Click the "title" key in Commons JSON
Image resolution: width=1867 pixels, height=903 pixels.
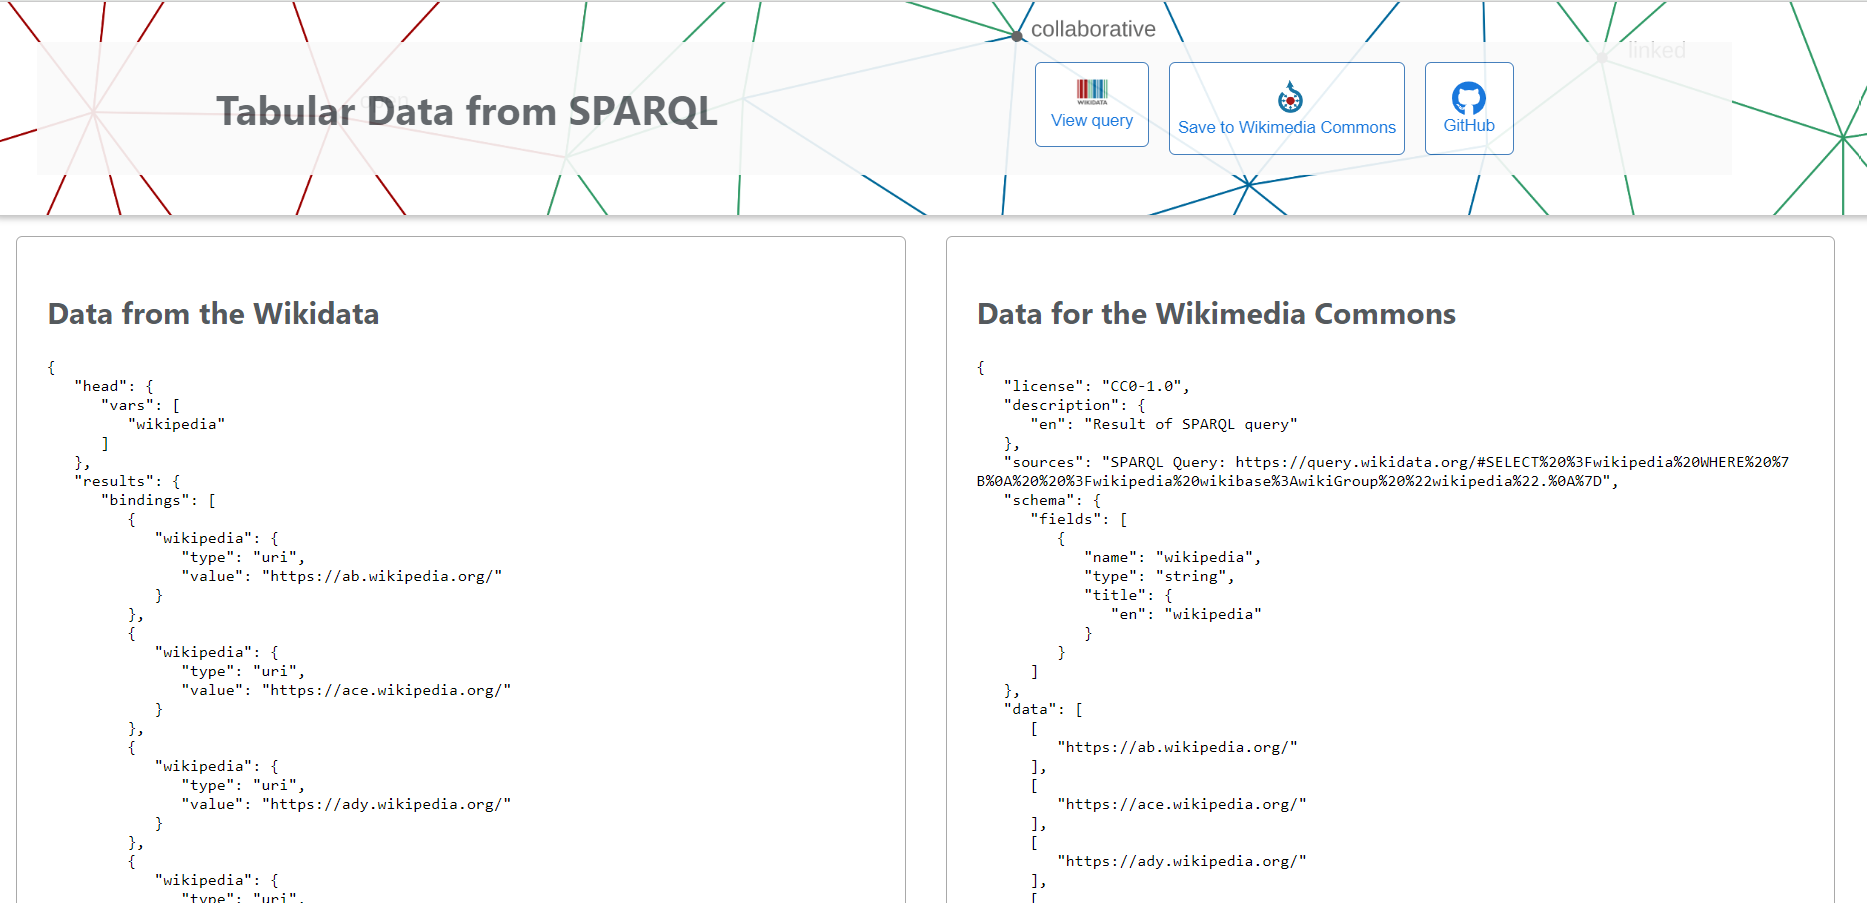(1115, 595)
